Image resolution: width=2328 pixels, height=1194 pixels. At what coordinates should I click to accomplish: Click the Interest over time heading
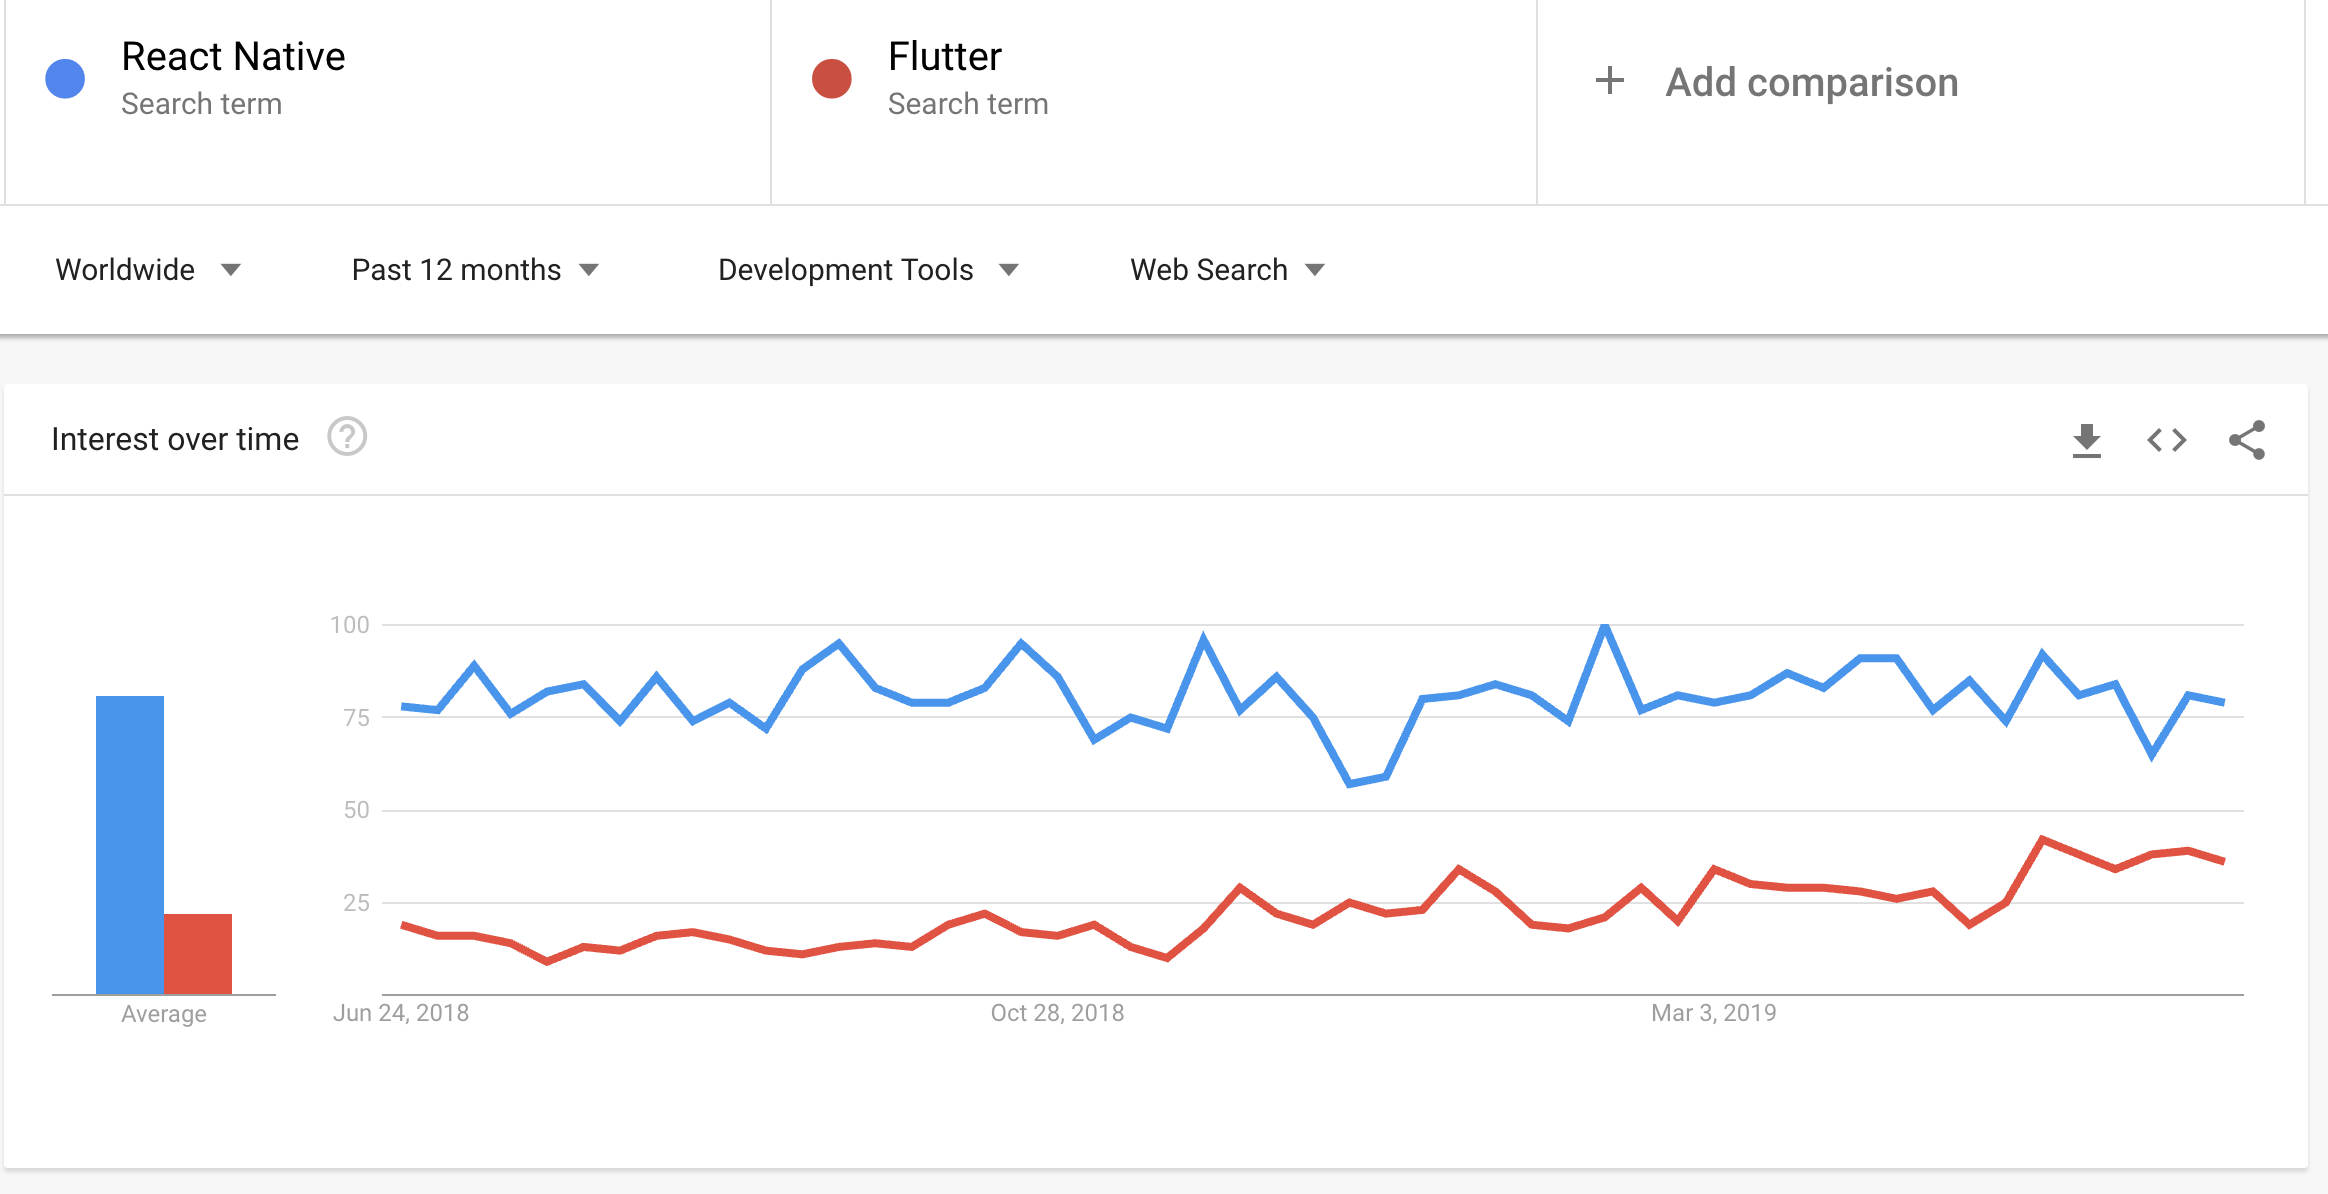click(x=175, y=439)
